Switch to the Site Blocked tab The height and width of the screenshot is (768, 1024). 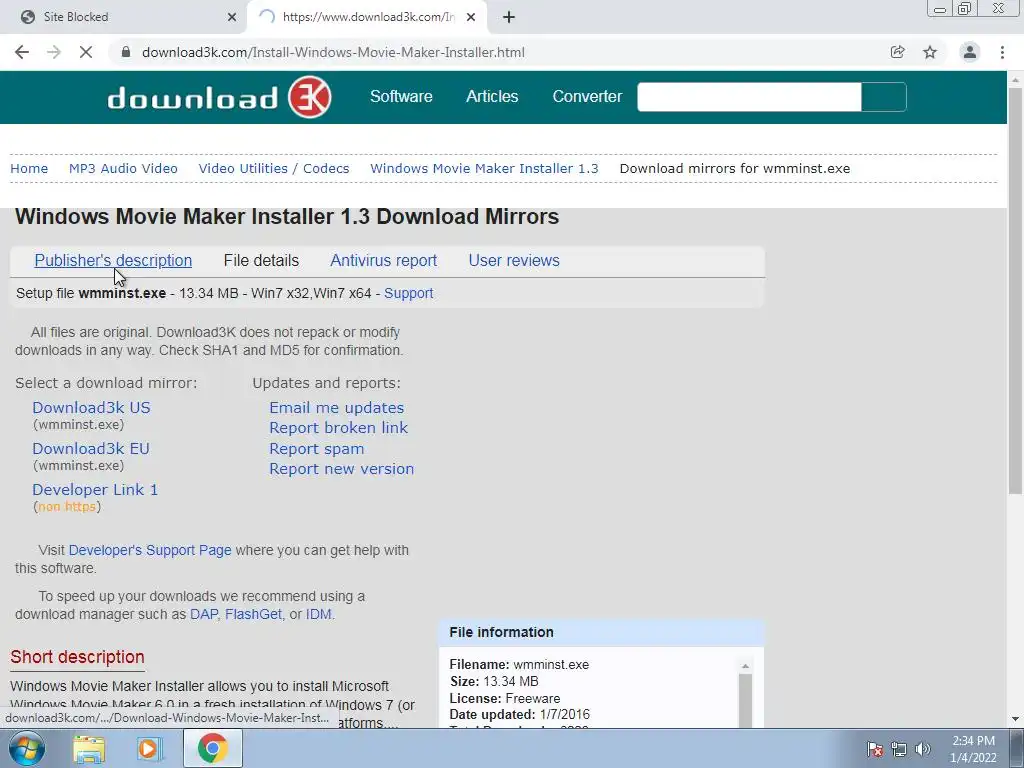tap(124, 17)
